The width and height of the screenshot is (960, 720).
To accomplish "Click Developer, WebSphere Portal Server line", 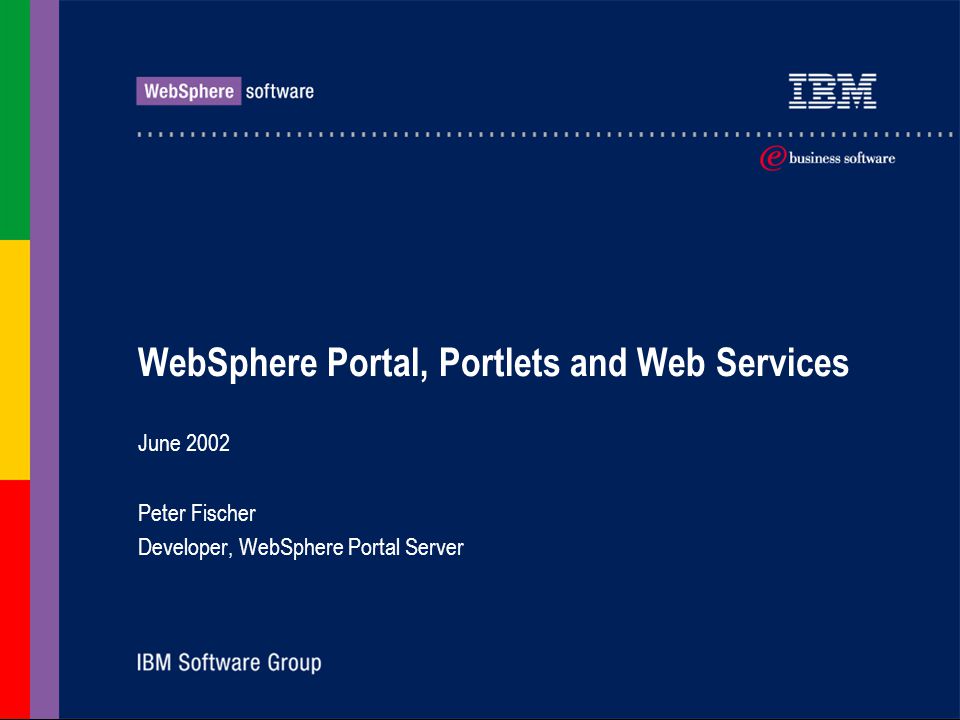I will click(301, 547).
